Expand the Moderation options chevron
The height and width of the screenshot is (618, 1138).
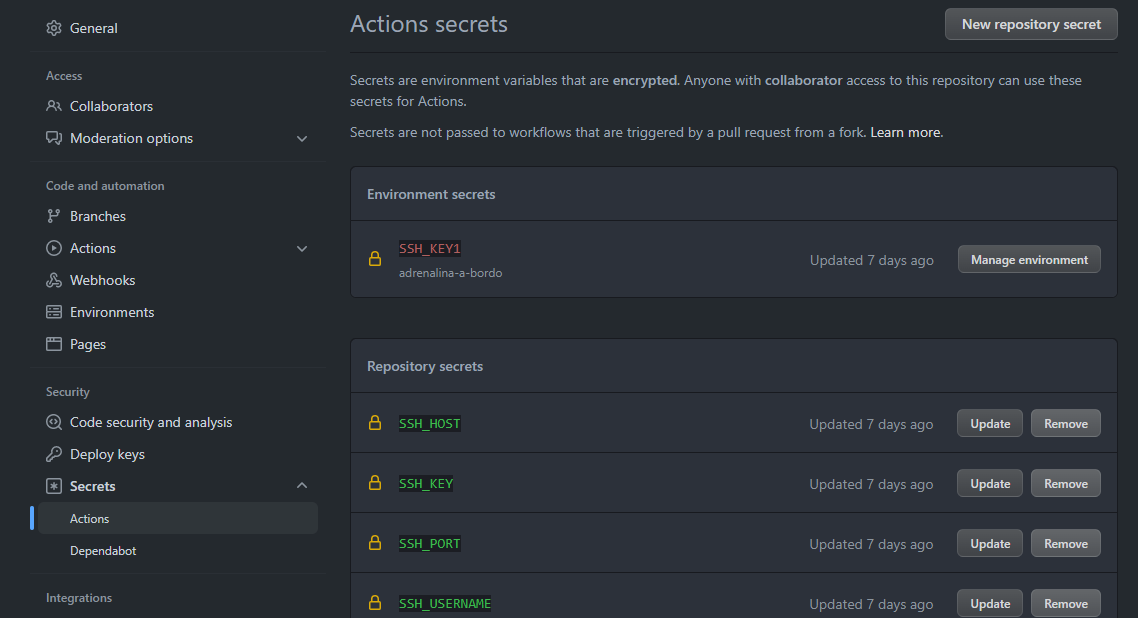click(302, 139)
